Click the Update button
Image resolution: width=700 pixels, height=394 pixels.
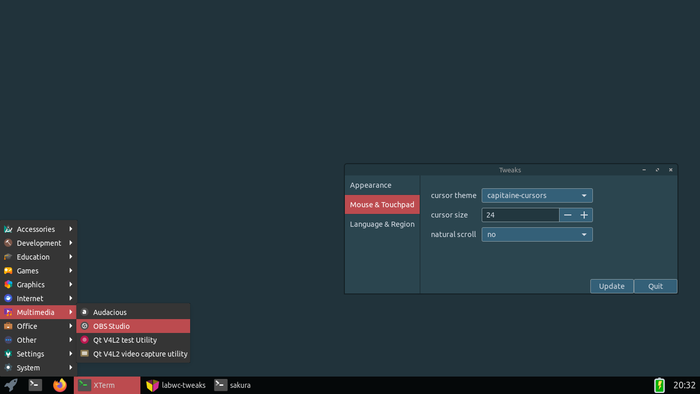click(x=612, y=286)
